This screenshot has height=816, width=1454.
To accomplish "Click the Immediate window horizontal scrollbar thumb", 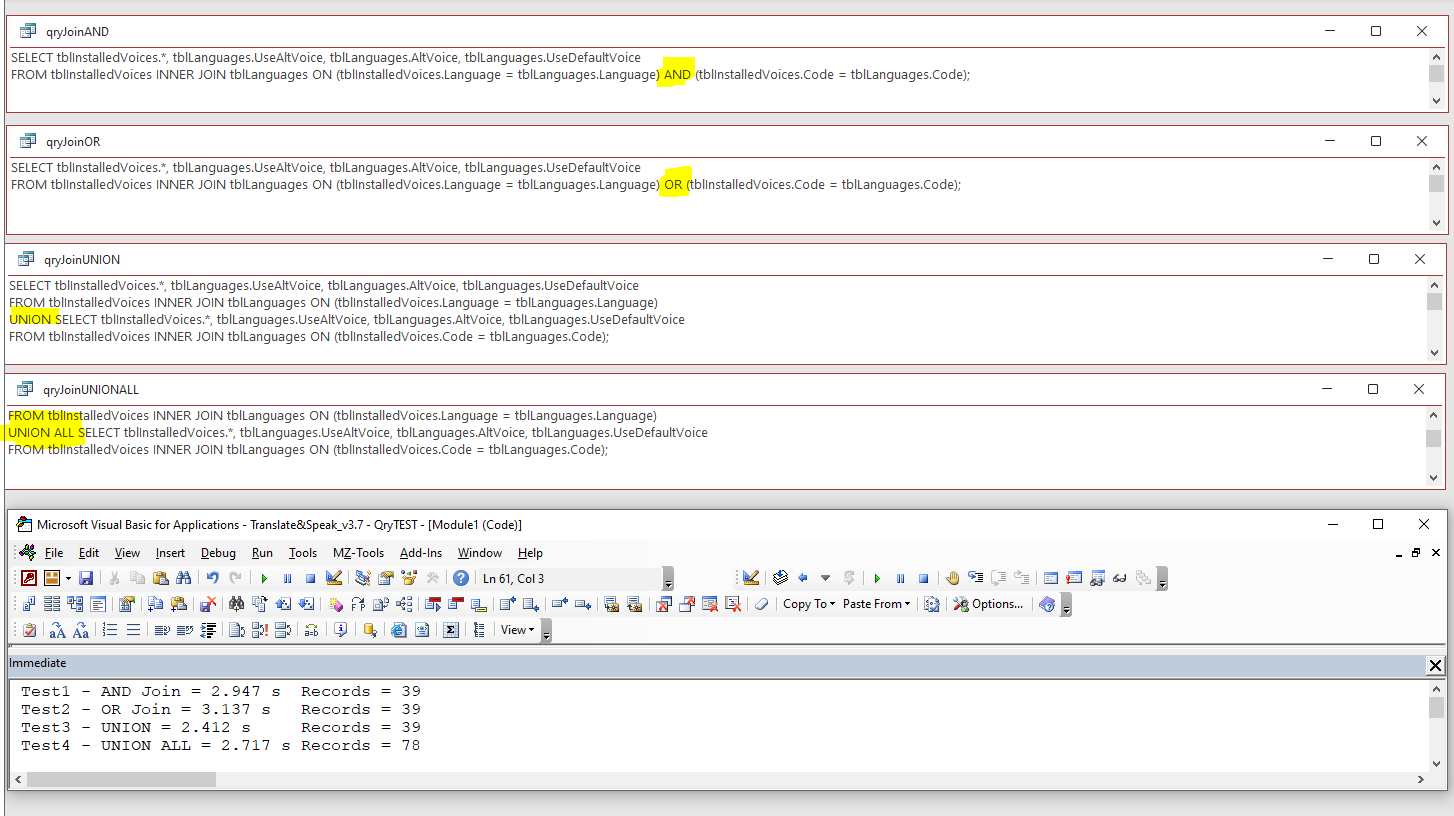I will (x=116, y=779).
